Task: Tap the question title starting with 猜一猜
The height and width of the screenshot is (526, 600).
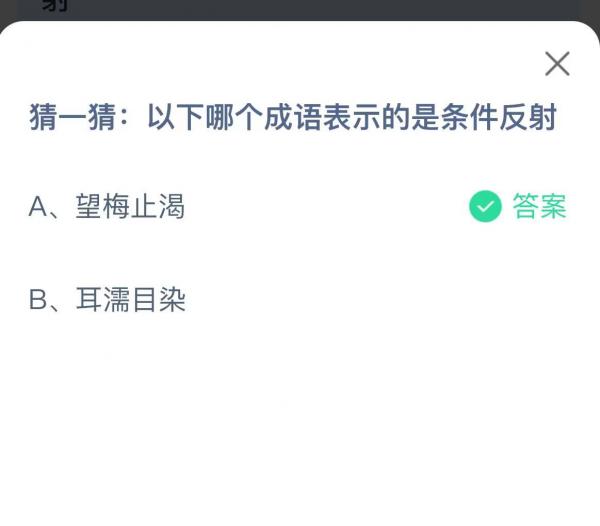Action: [293, 117]
